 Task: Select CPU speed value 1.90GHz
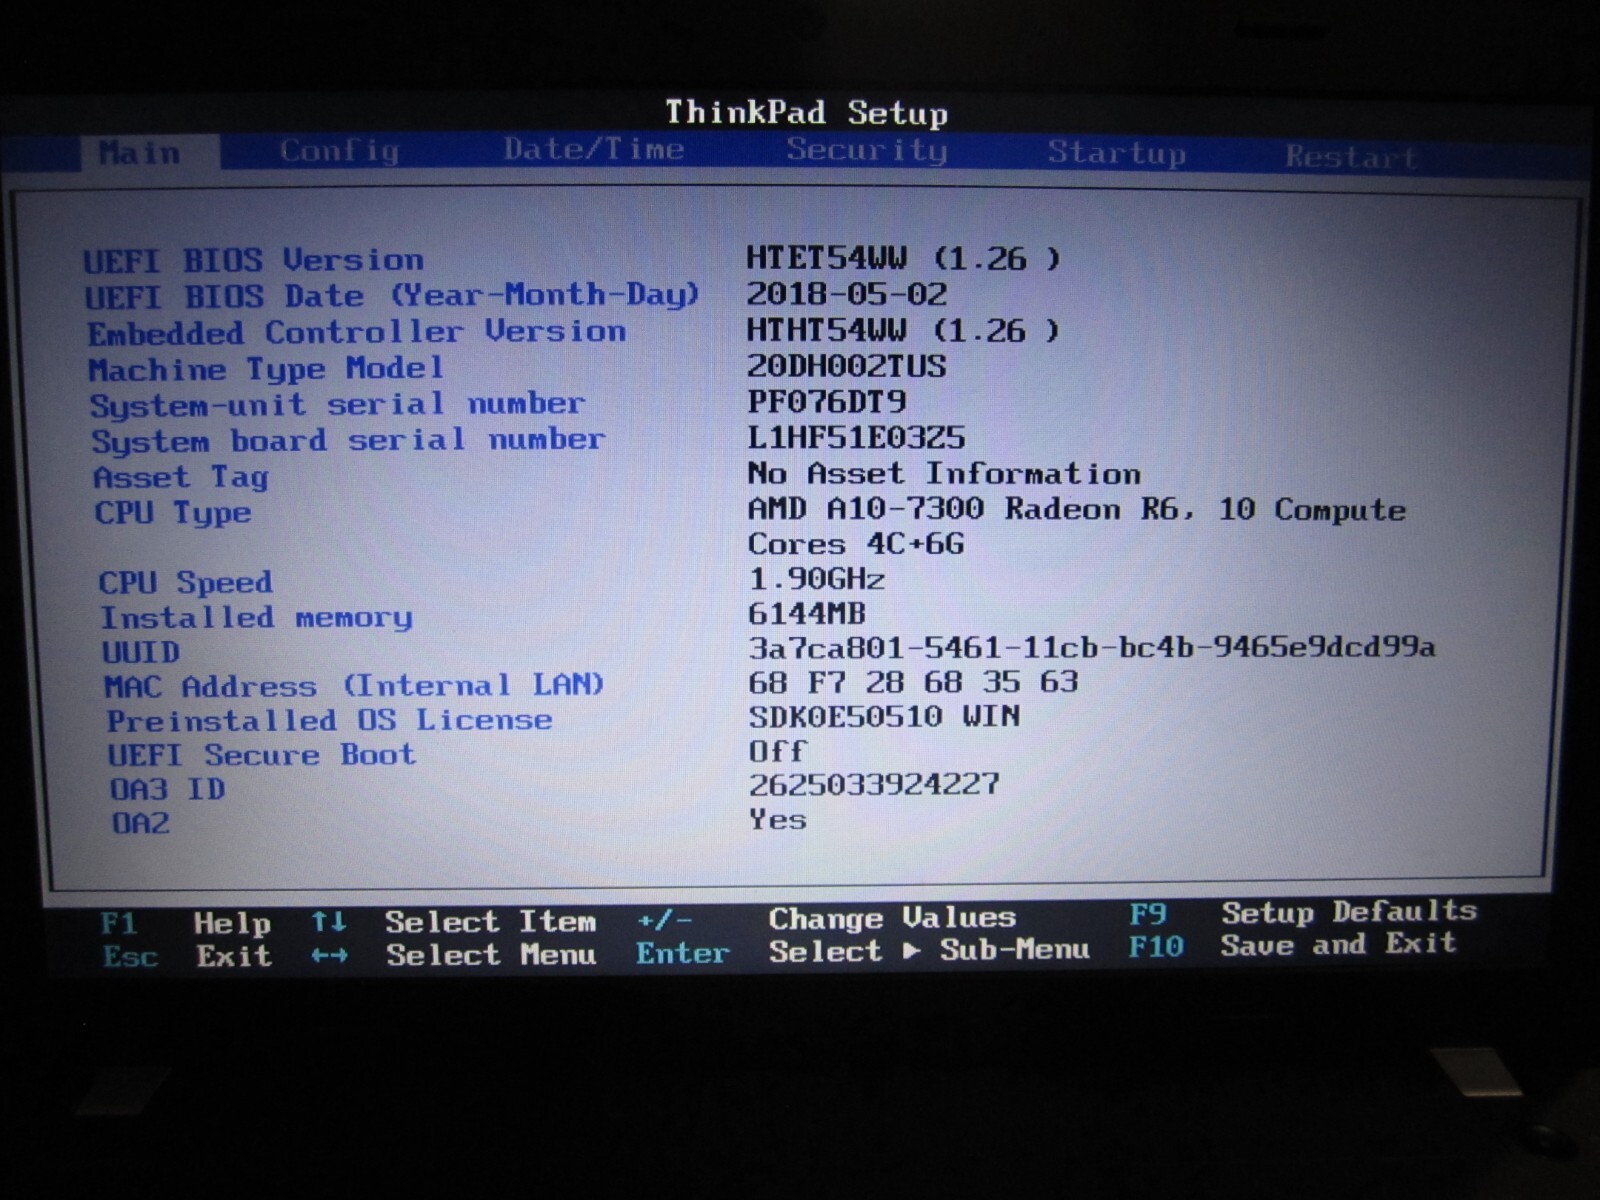816,580
